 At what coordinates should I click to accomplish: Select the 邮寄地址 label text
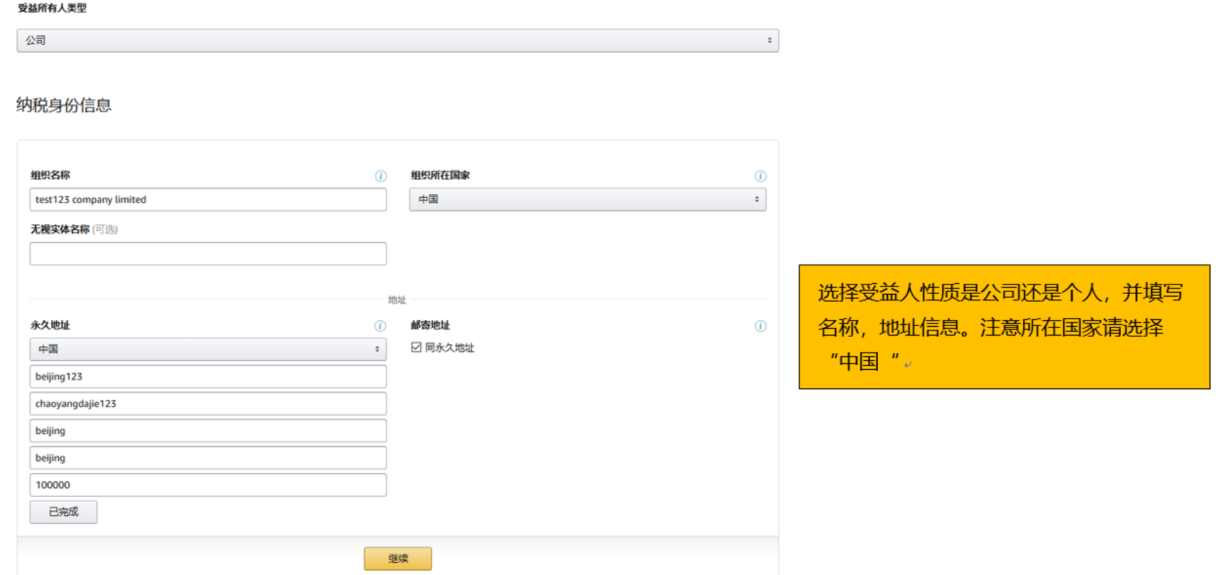430,325
